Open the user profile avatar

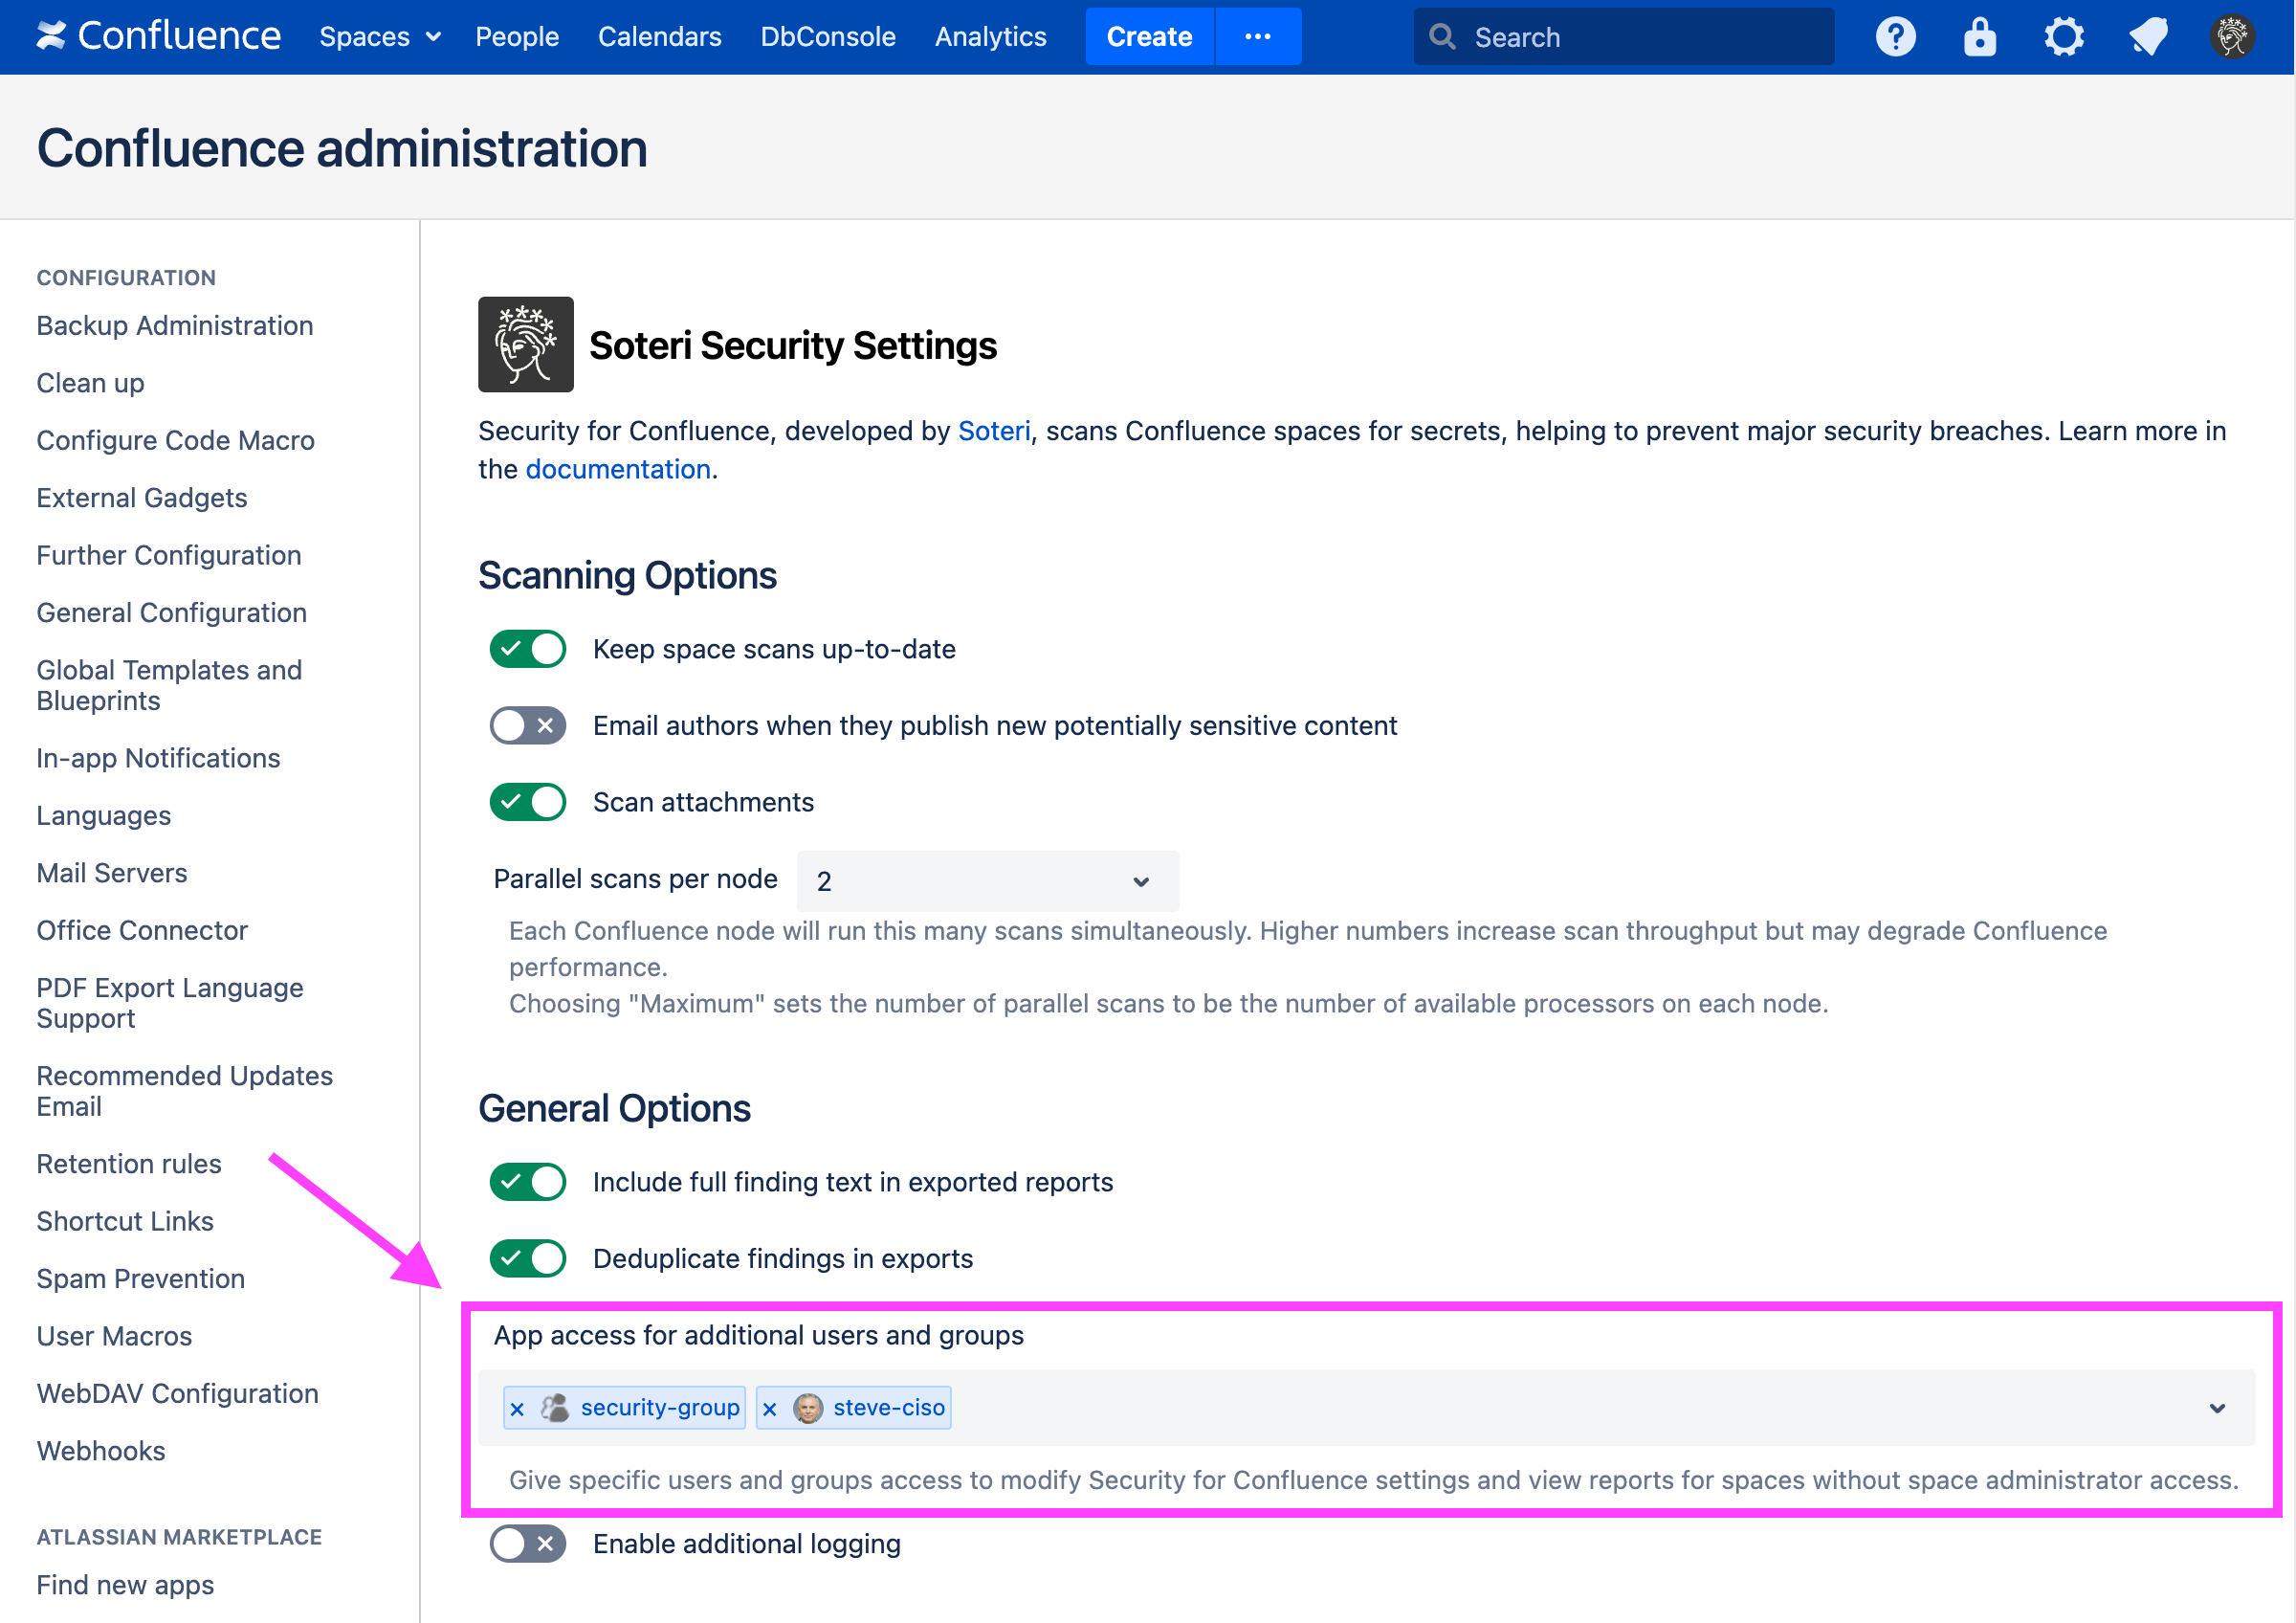click(x=2231, y=37)
